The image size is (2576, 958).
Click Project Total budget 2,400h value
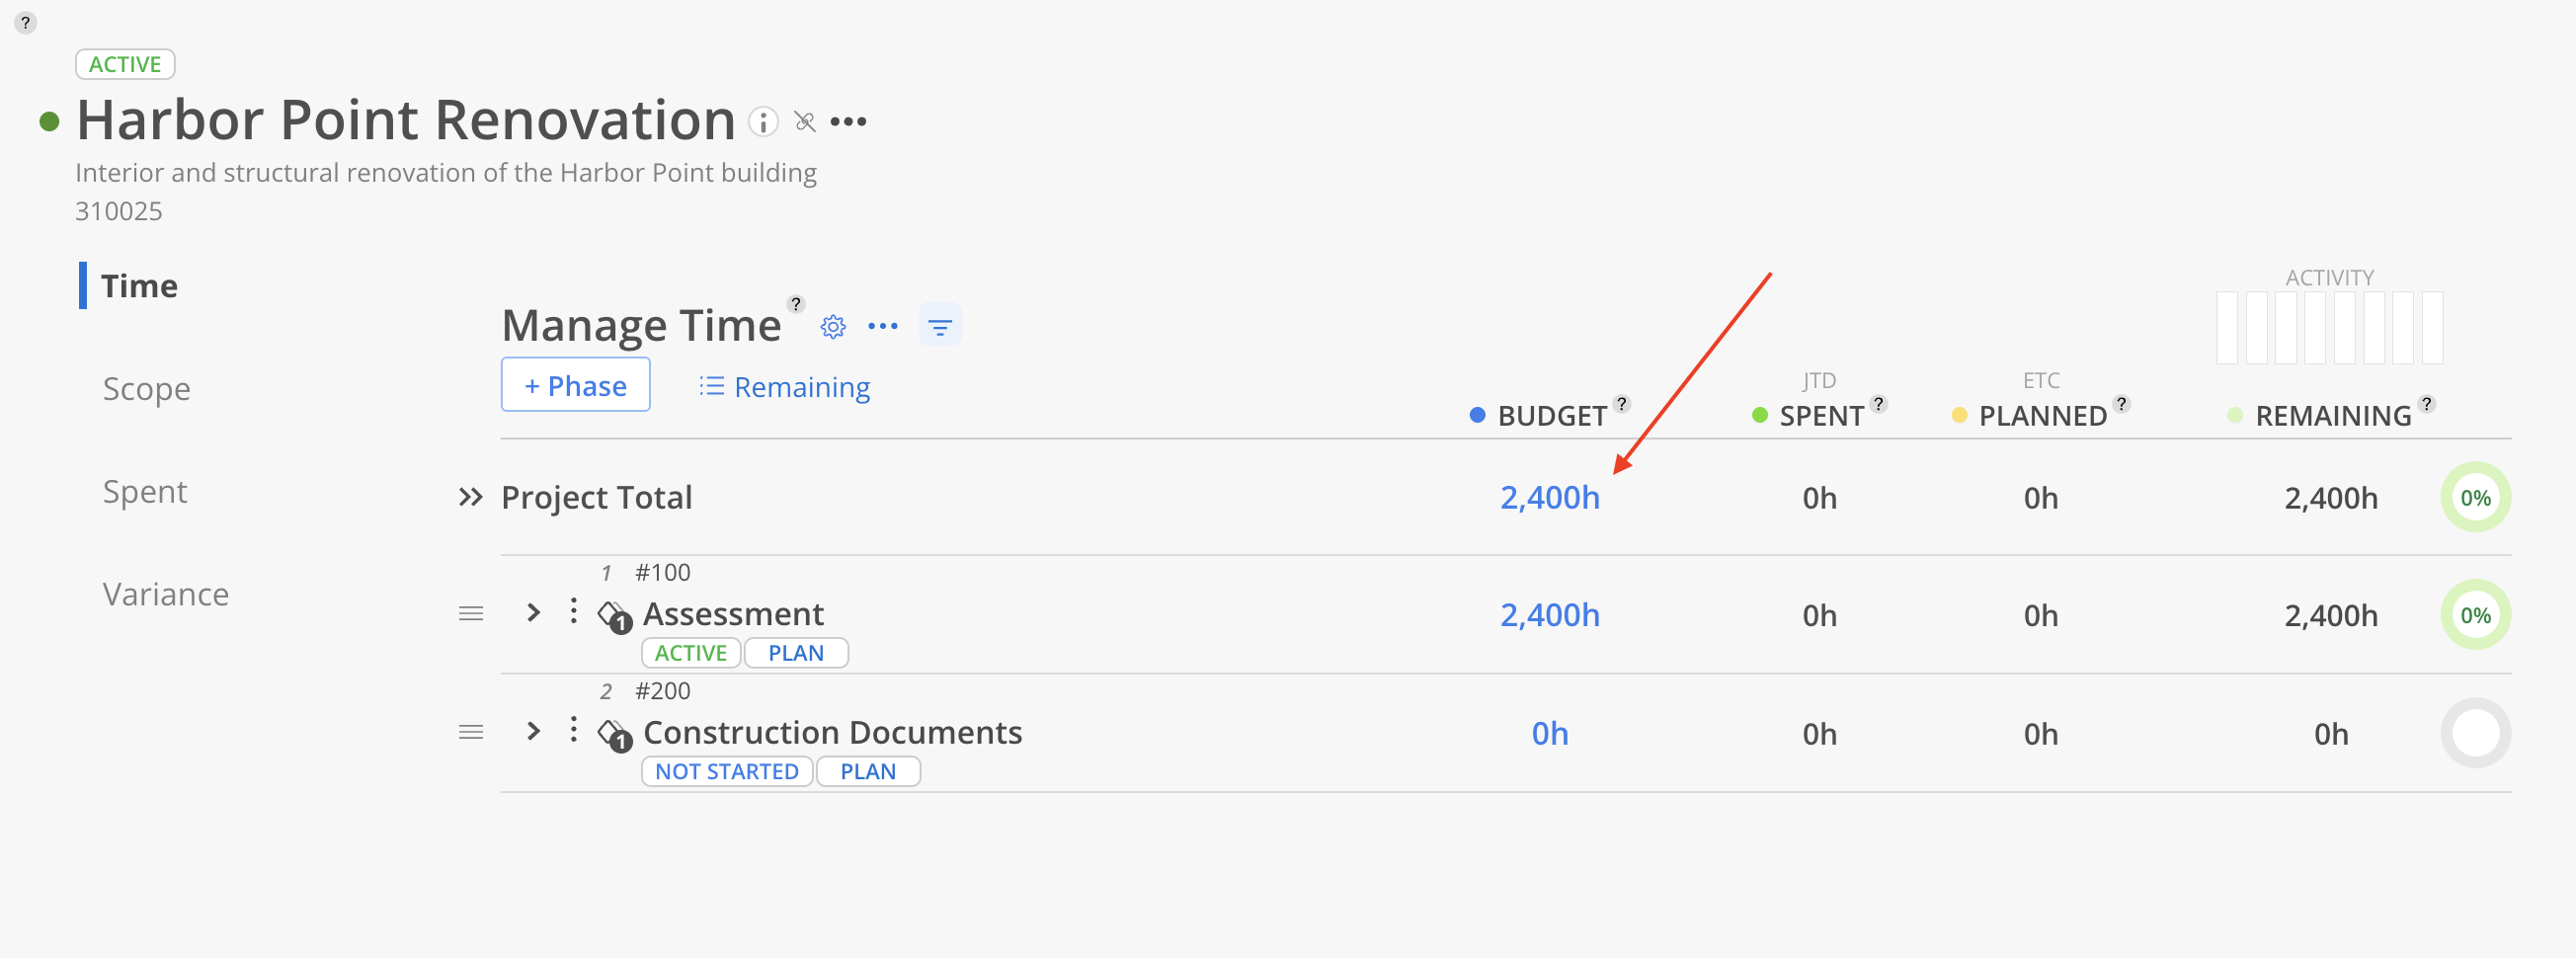[1550, 498]
